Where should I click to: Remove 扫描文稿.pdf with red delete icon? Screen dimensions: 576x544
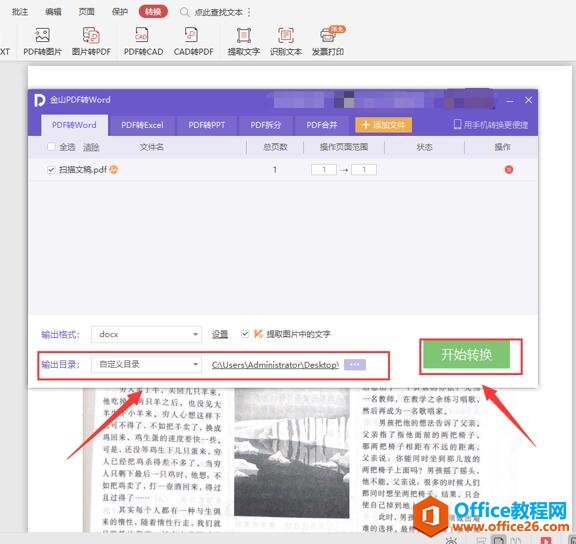point(509,169)
